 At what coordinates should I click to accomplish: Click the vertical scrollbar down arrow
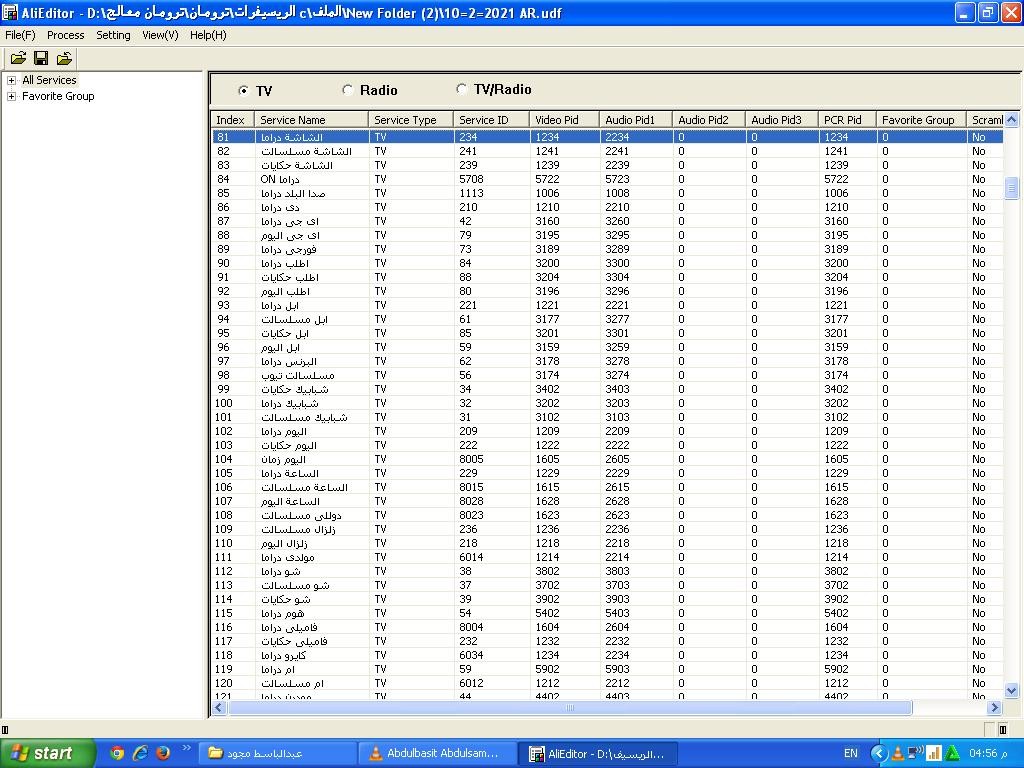point(1011,690)
